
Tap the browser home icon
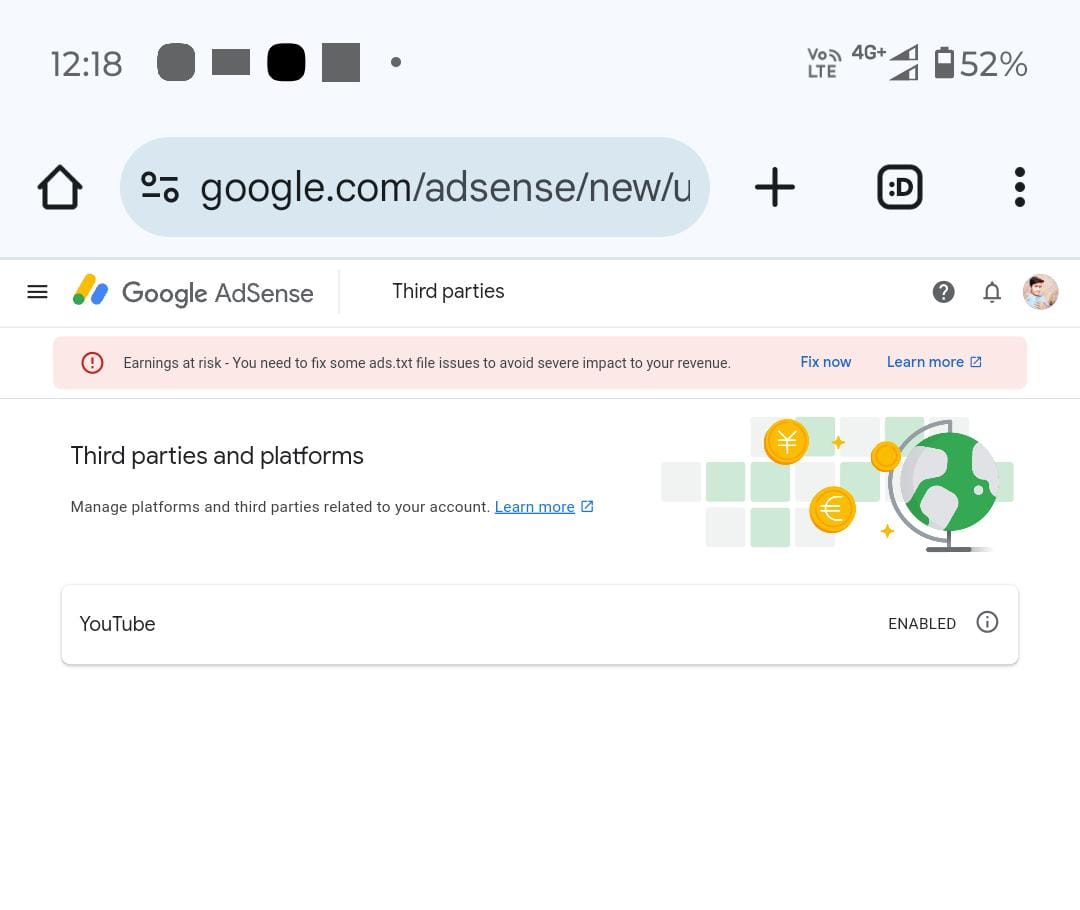[x=60, y=187]
